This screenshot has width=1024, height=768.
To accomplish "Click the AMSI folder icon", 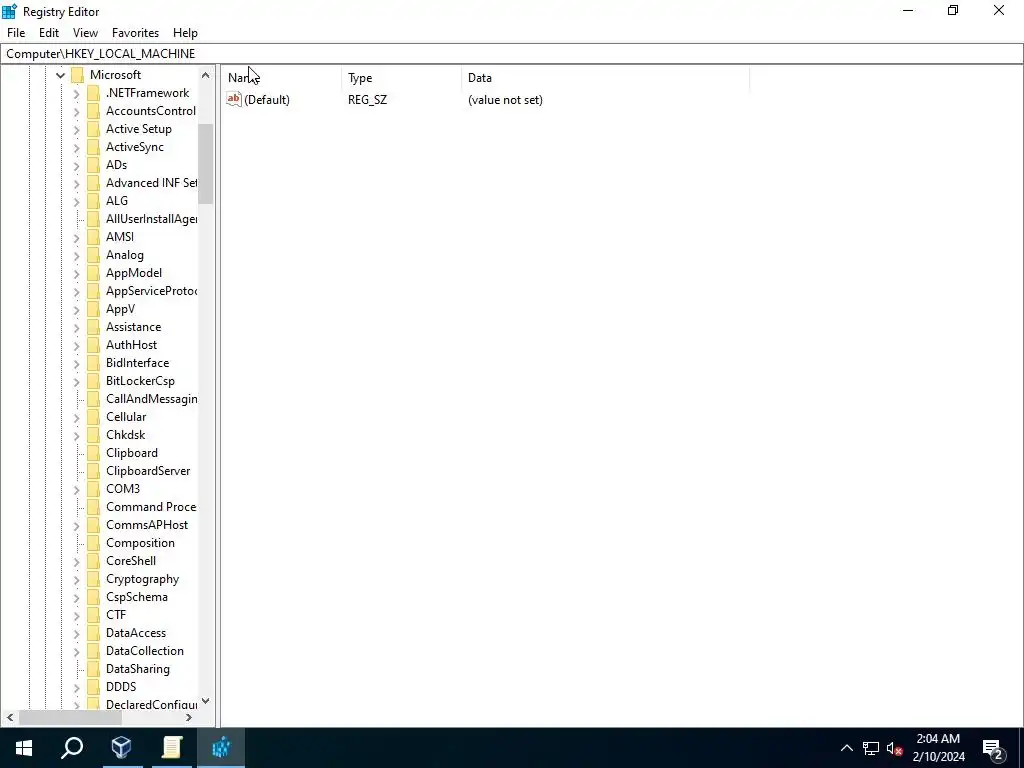I will point(93,236).
